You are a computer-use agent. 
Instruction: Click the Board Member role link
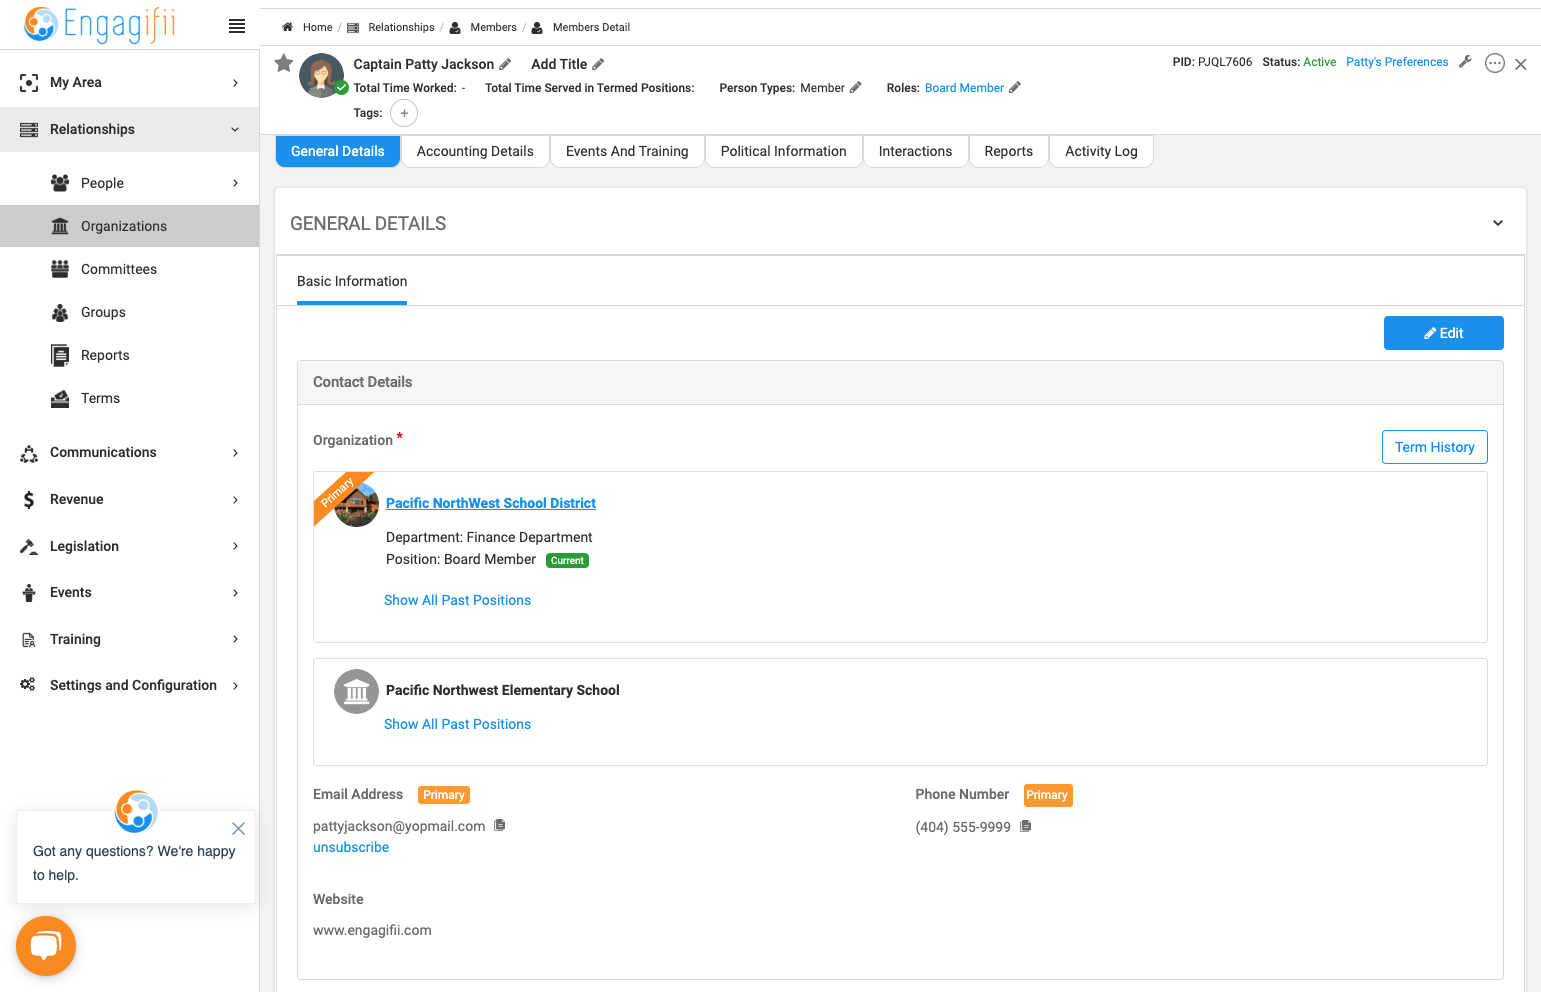(x=964, y=88)
